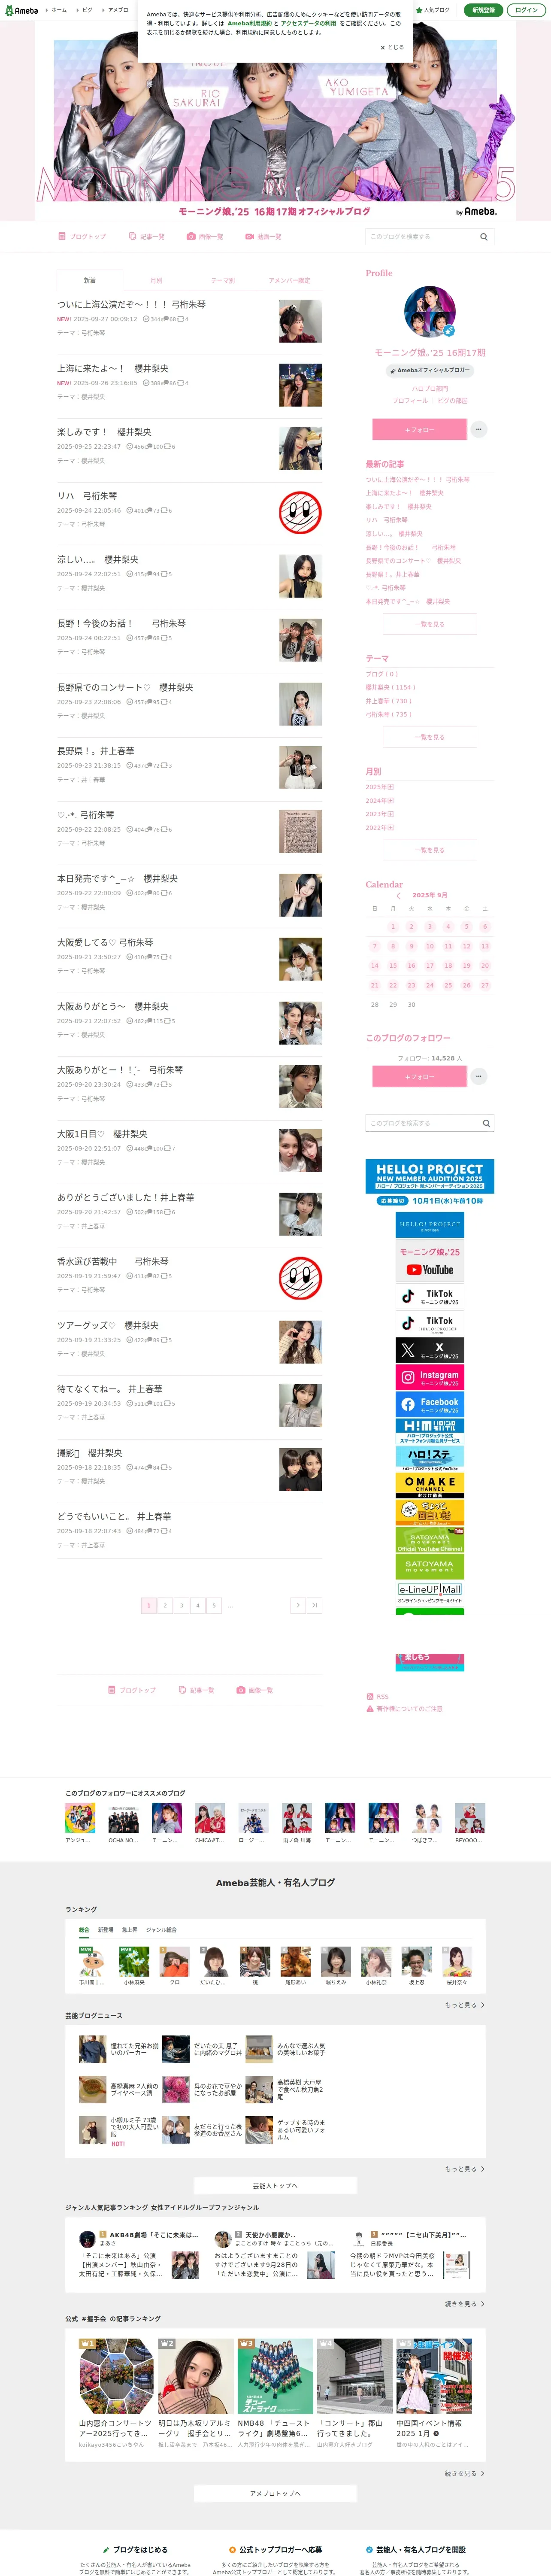Click the pink +フォロー button in the Profile section
This screenshot has height=2576, width=551.
[x=419, y=429]
